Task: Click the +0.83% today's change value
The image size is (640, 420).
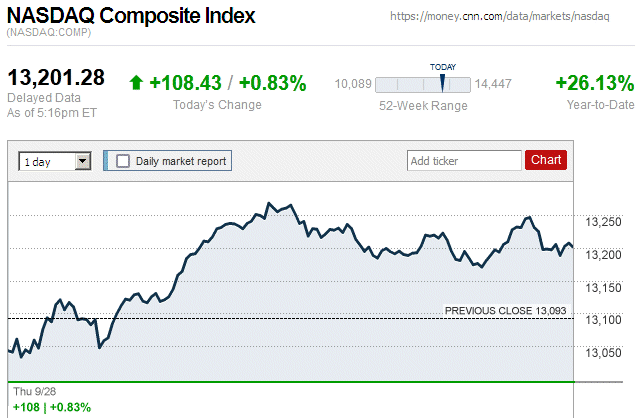Action: tap(274, 83)
